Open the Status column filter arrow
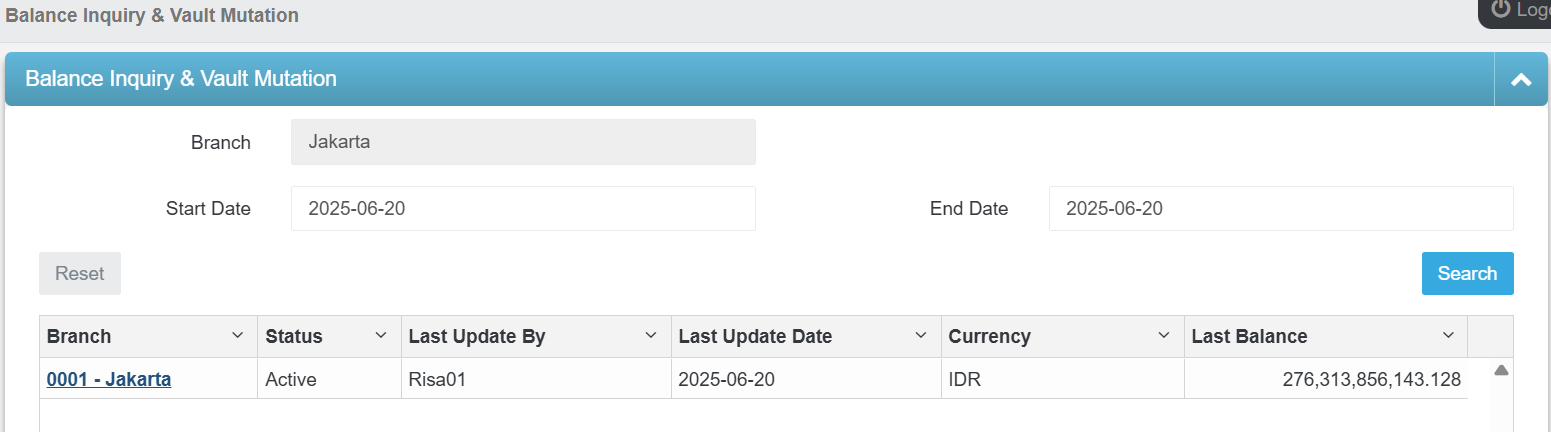The height and width of the screenshot is (432, 1551). click(380, 336)
